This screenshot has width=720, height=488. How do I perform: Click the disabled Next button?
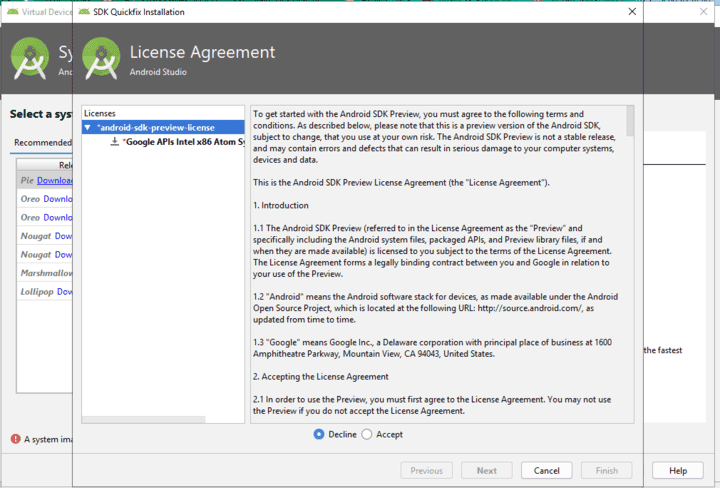(x=487, y=471)
